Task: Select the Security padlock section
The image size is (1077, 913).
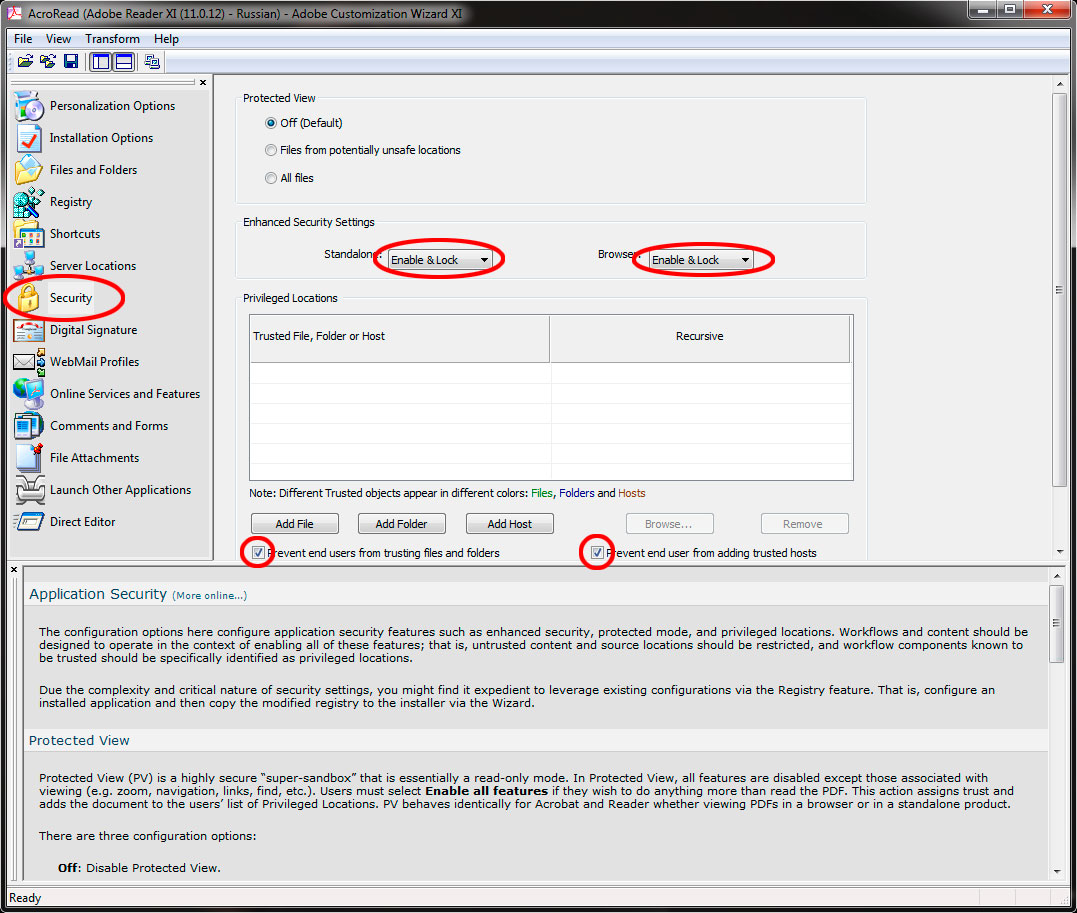Action: tap(54, 298)
